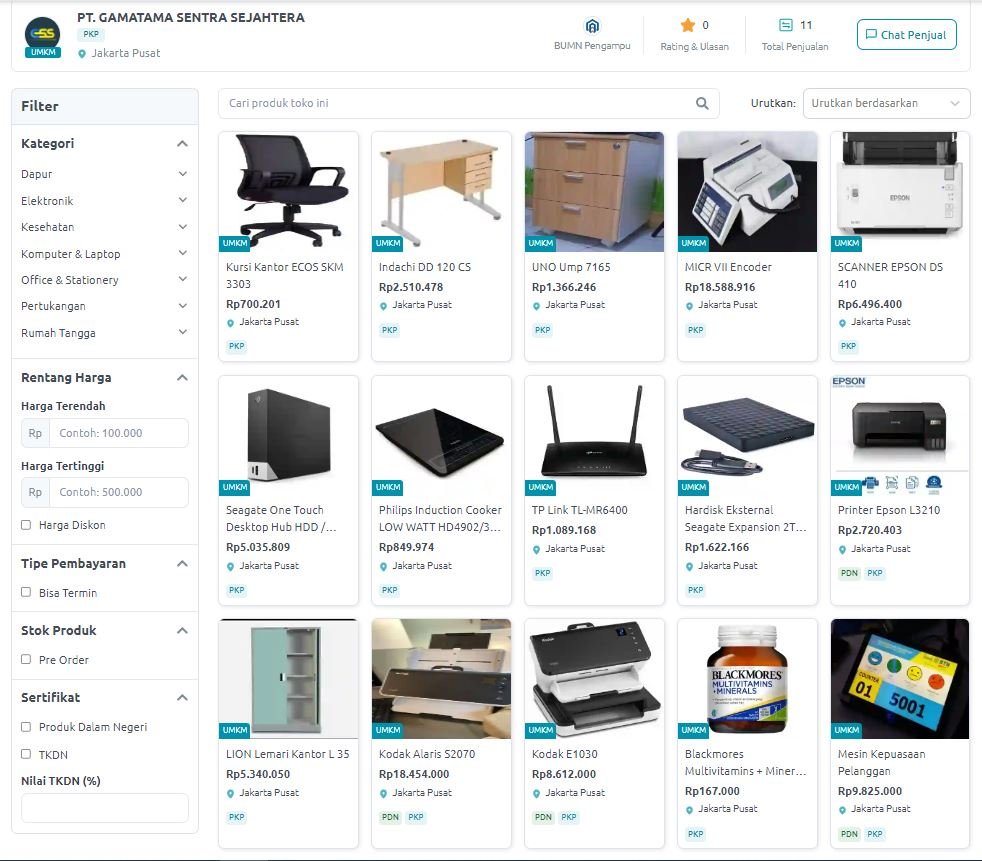Enable the Harga Diskon checkbox

[x=26, y=525]
